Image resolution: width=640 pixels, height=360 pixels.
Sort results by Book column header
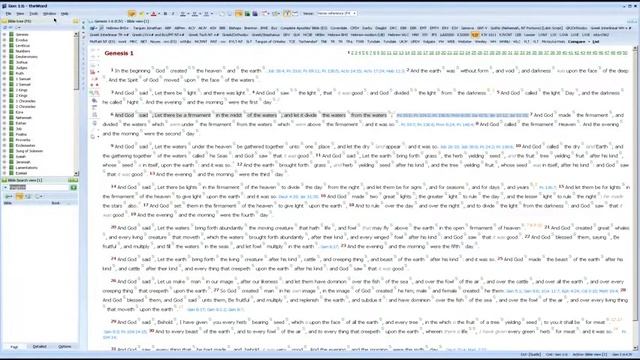tap(56, 203)
